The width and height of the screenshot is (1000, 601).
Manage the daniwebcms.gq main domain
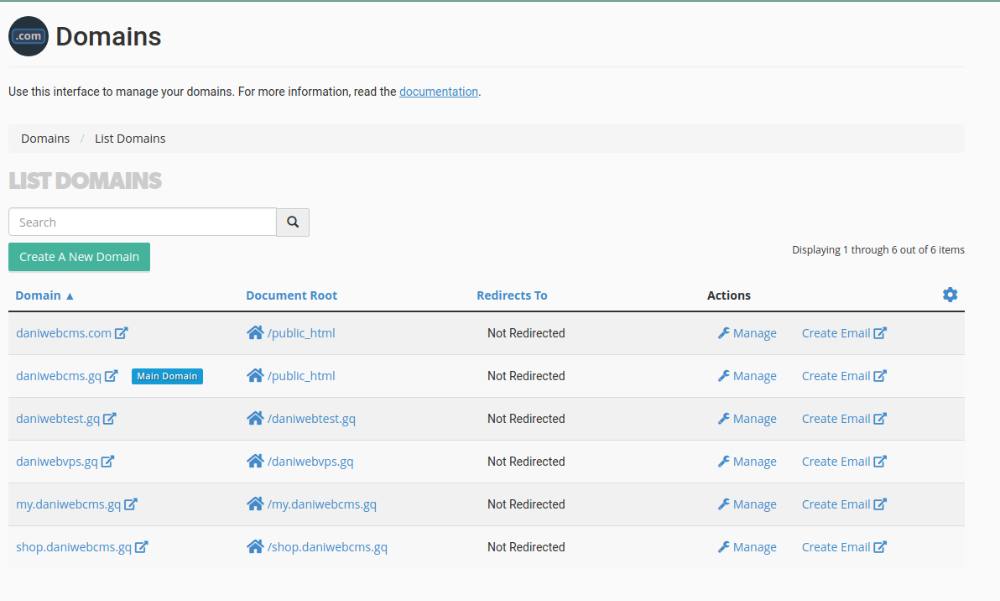tap(747, 376)
